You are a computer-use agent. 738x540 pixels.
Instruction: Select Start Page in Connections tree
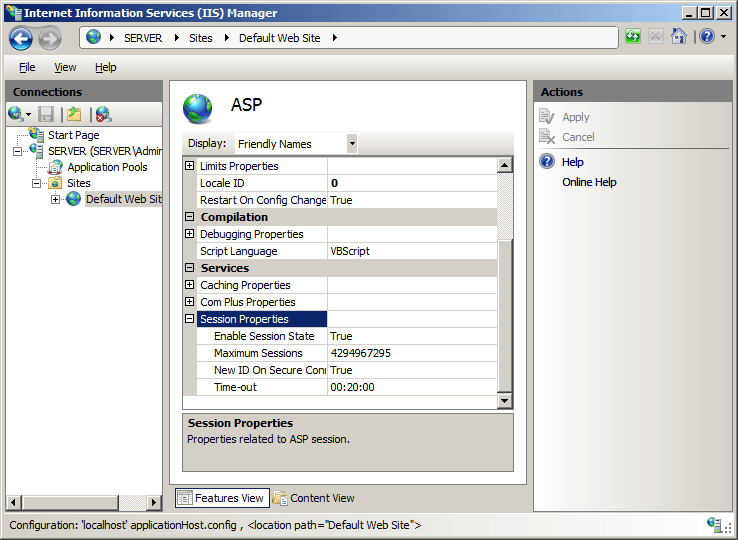tap(73, 135)
